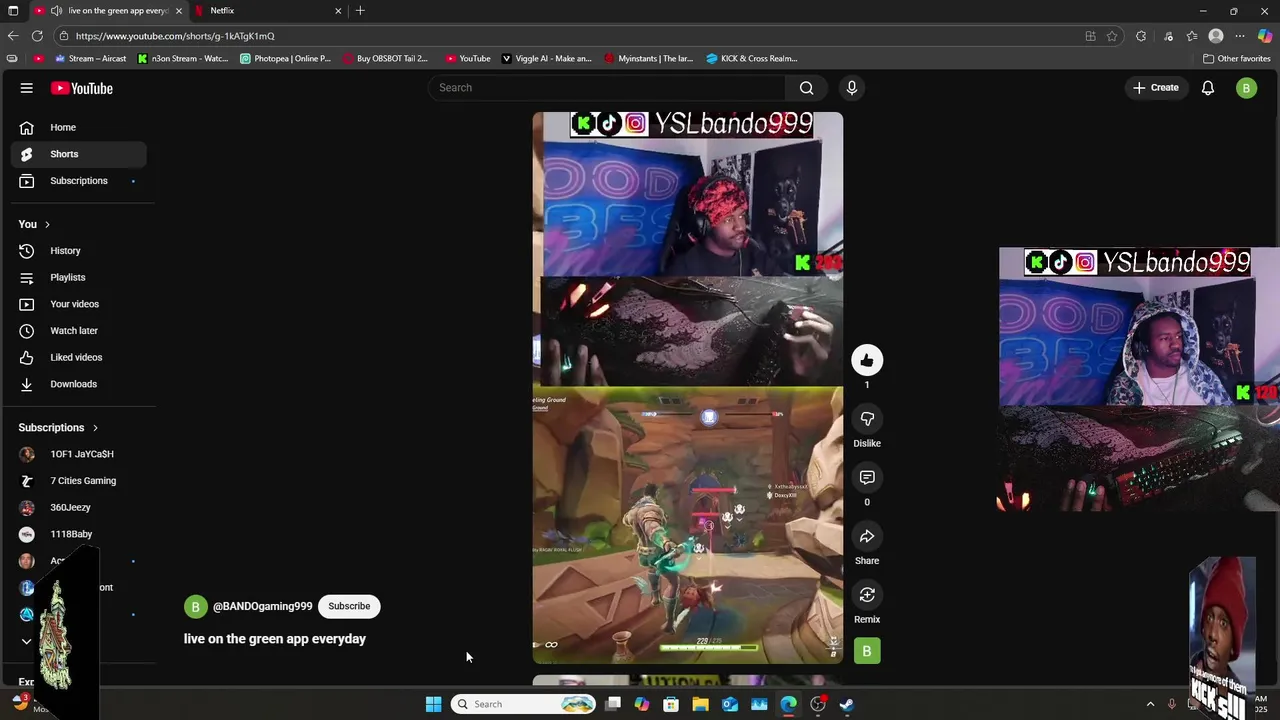Open 7 Cities Gaming channel
This screenshot has width=1280, height=720.
79,481
